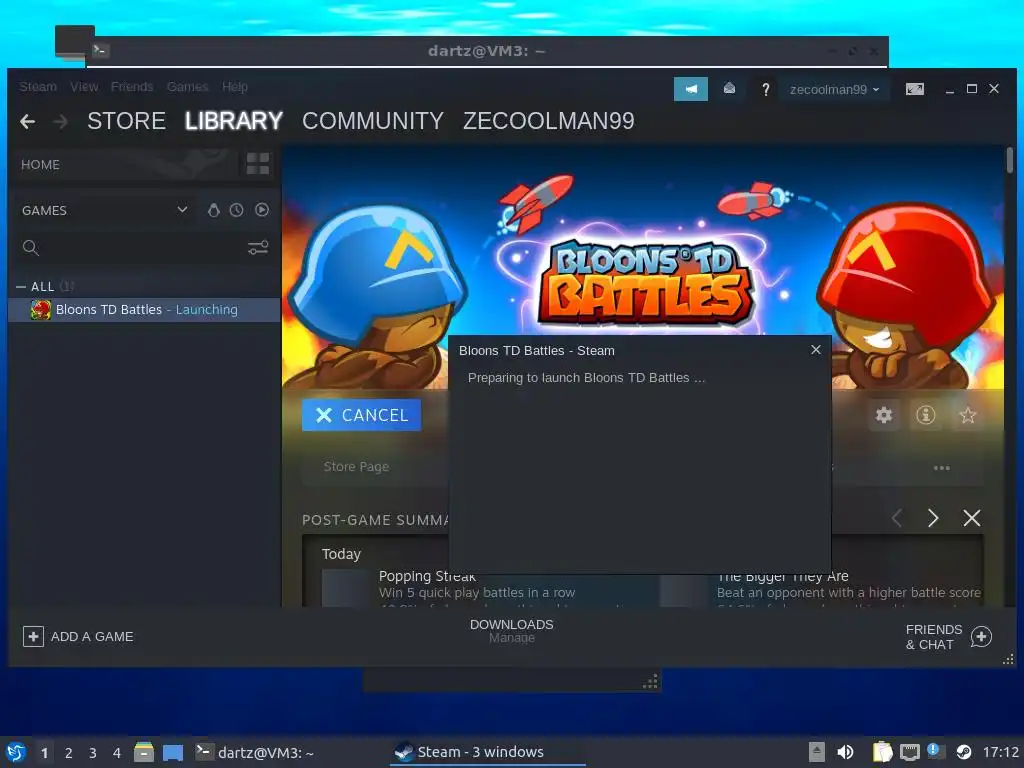Viewport: 1024px width, 768px height.
Task: Dismiss the post-game summary section
Action: tap(972, 519)
